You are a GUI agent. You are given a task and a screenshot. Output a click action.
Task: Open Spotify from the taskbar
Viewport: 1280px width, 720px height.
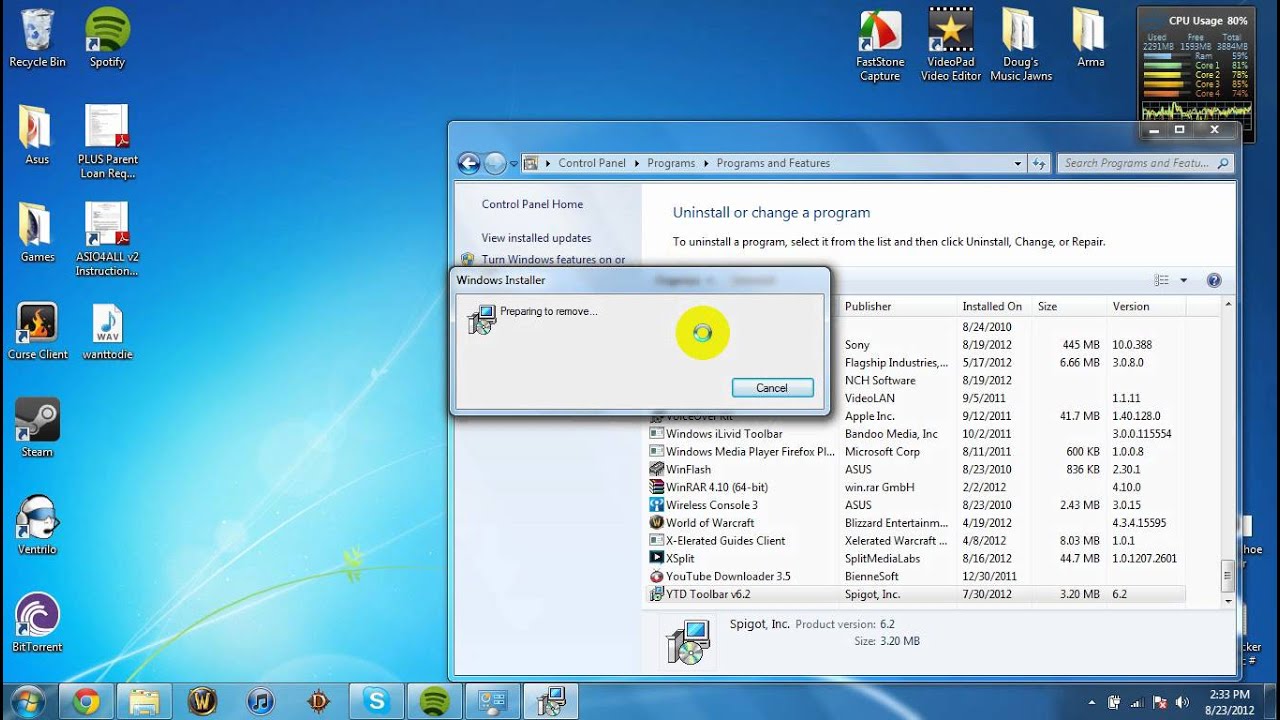click(434, 701)
